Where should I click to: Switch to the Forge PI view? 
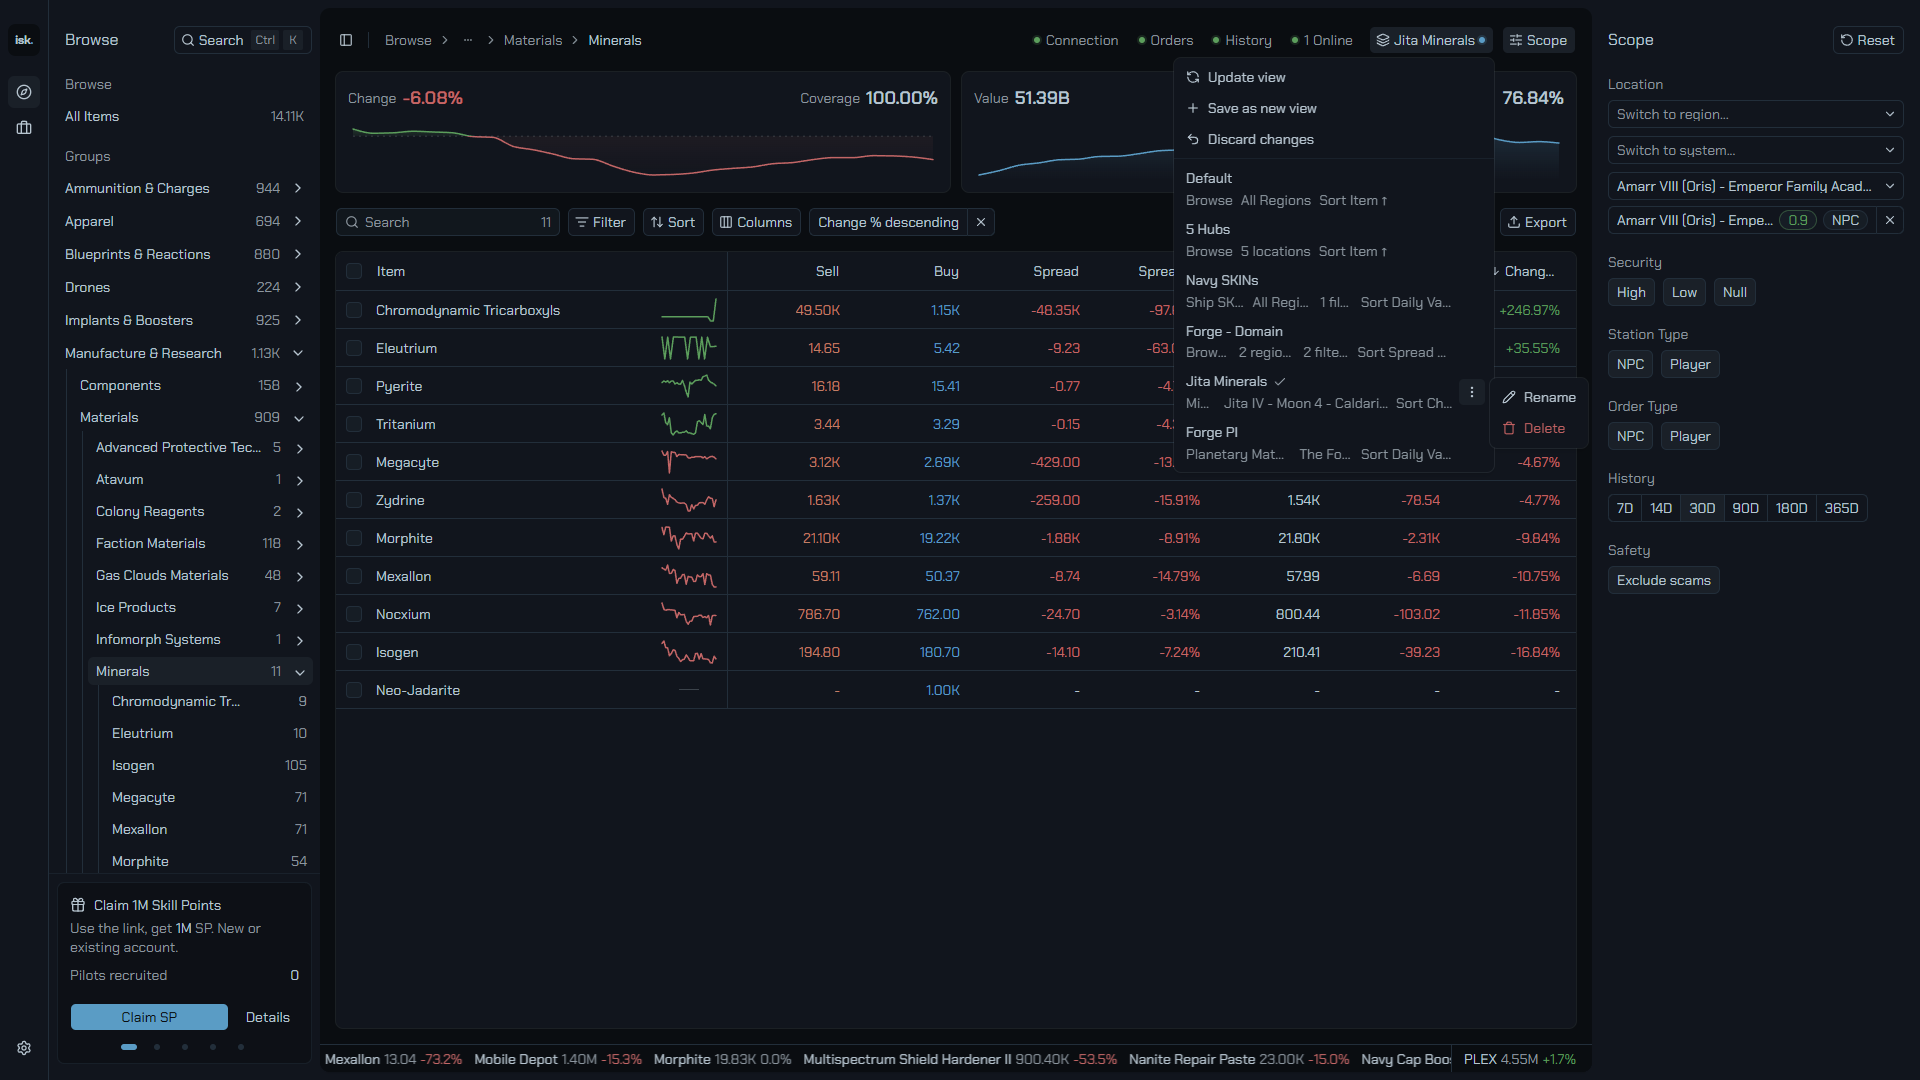tap(1334, 443)
